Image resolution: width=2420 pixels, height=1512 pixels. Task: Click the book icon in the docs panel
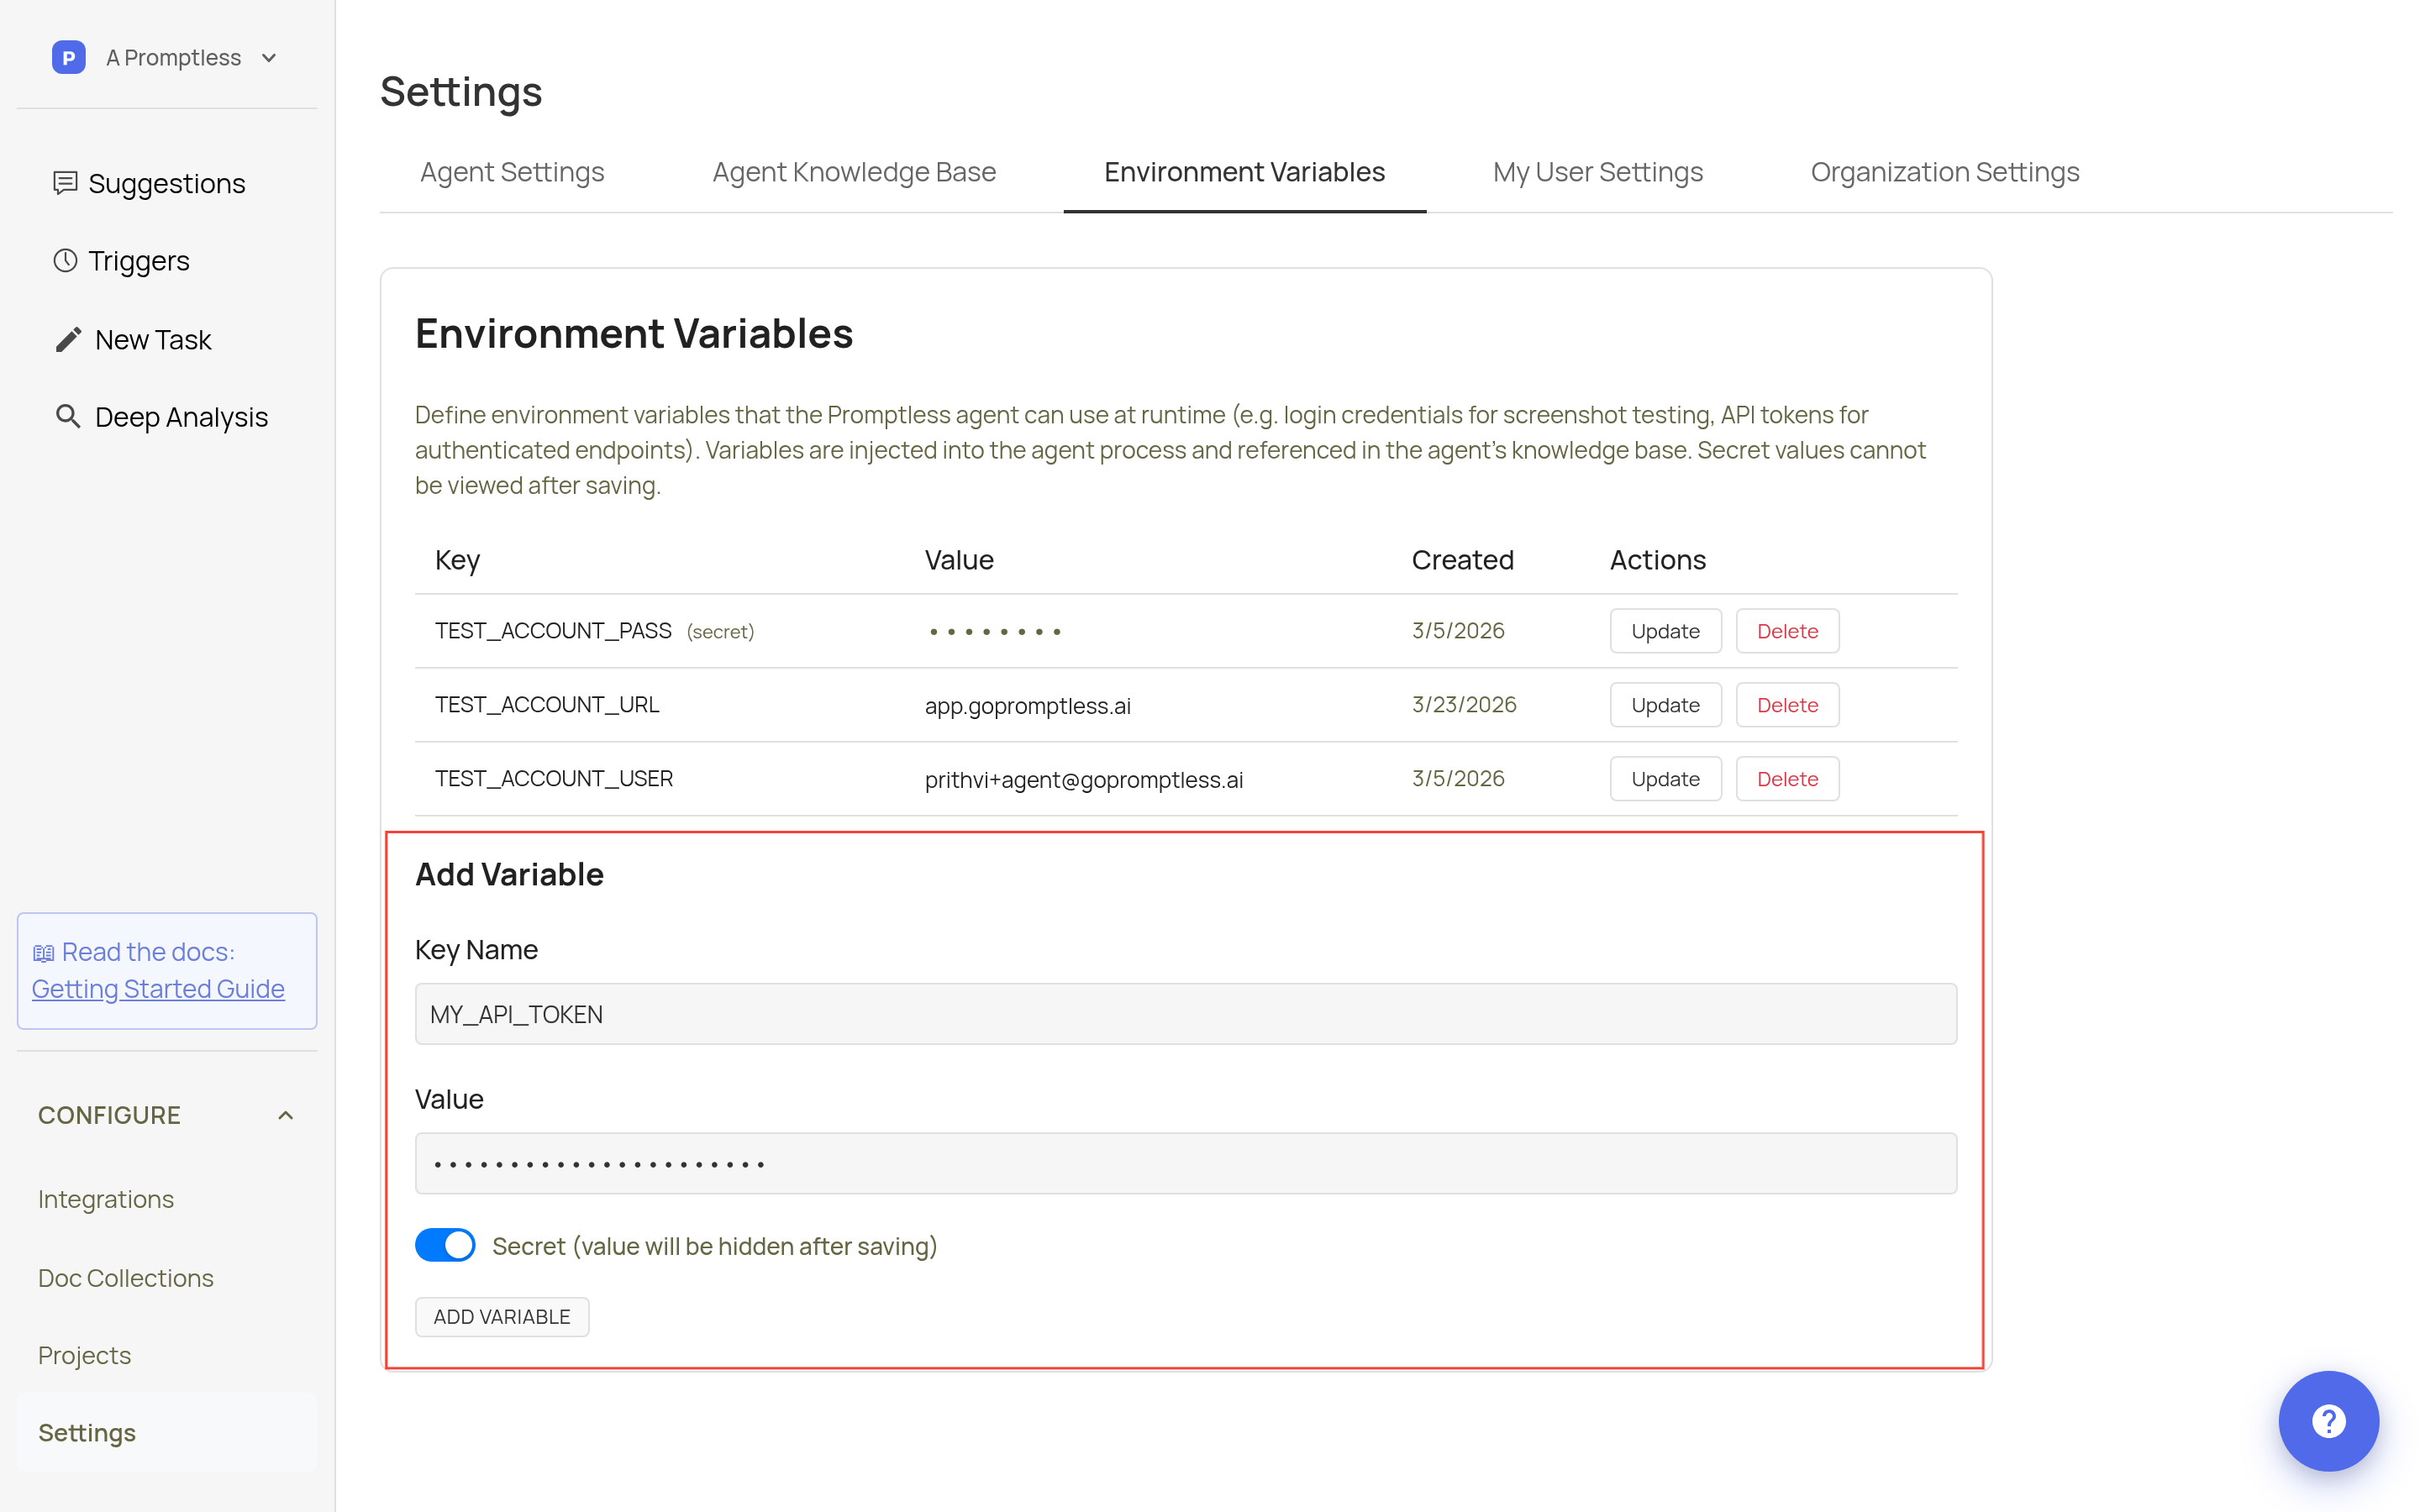click(x=44, y=951)
